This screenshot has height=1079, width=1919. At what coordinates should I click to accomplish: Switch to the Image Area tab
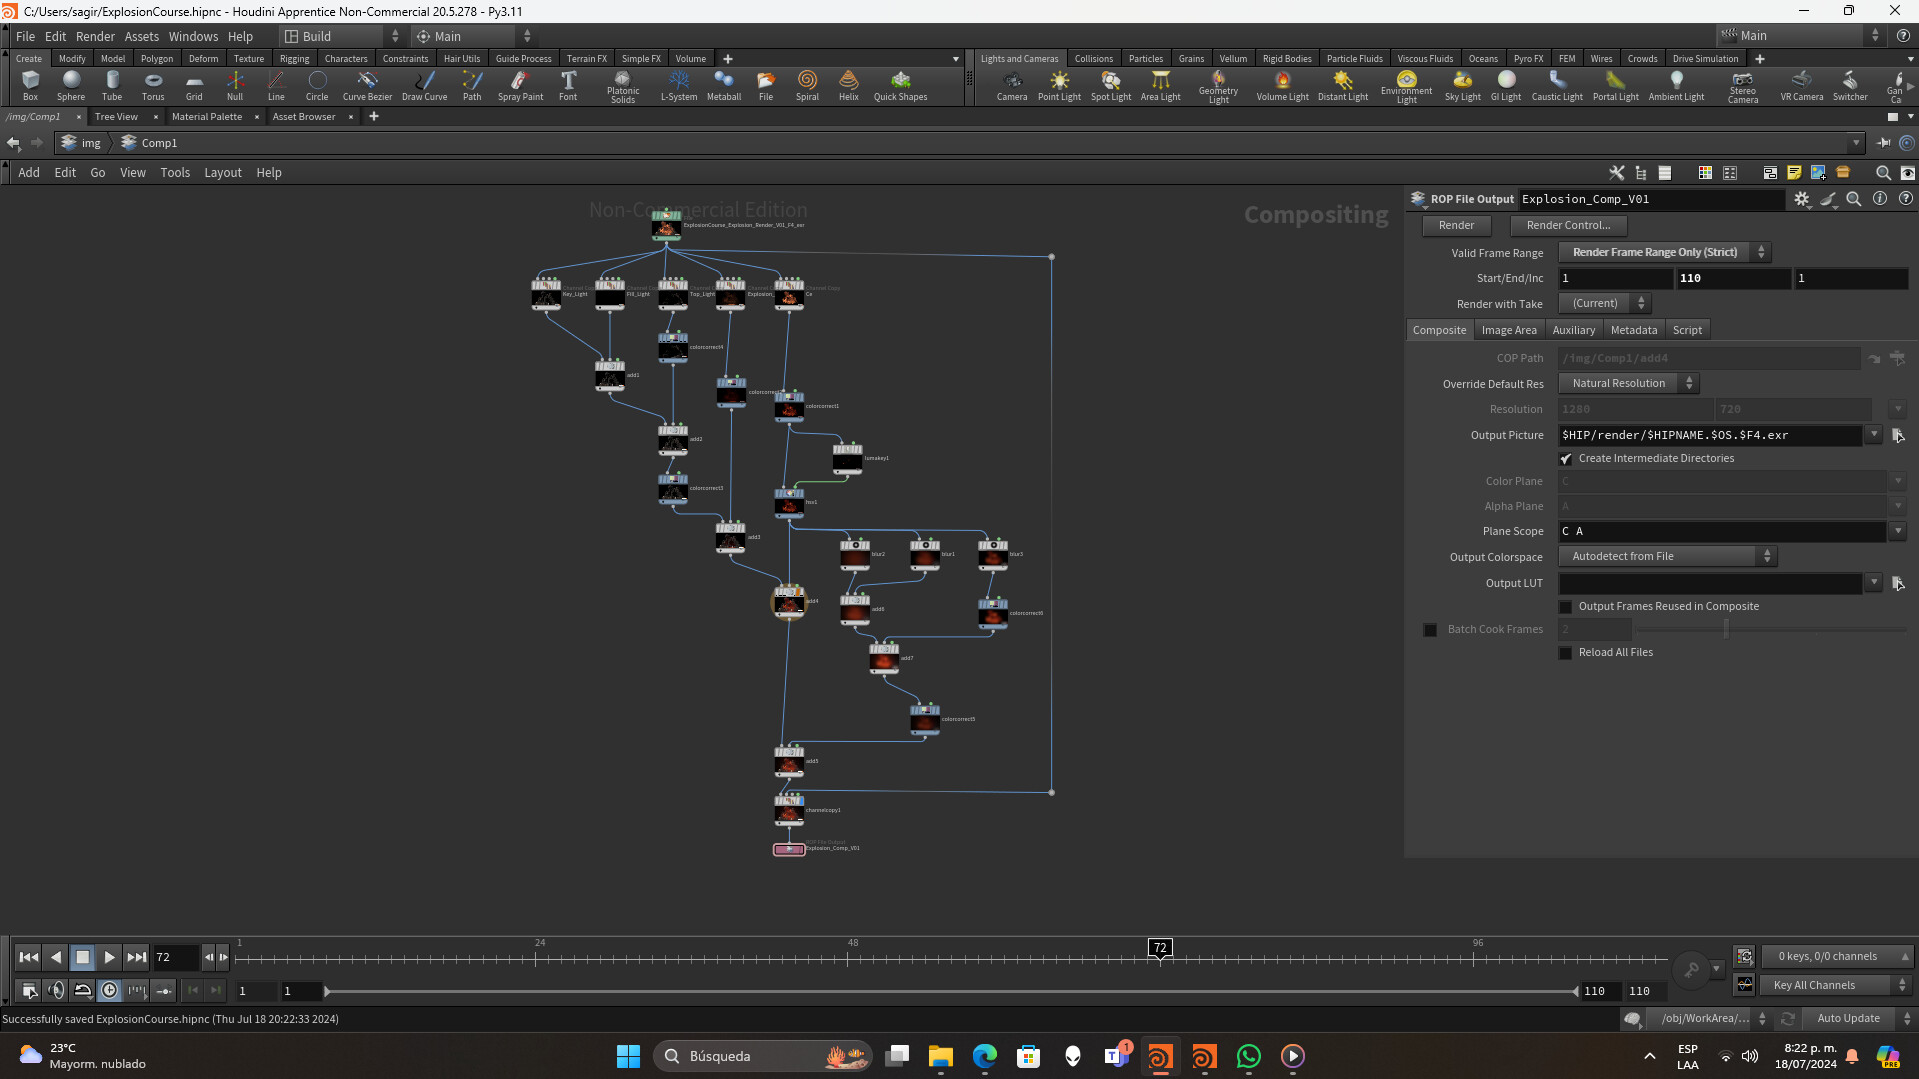pos(1508,330)
